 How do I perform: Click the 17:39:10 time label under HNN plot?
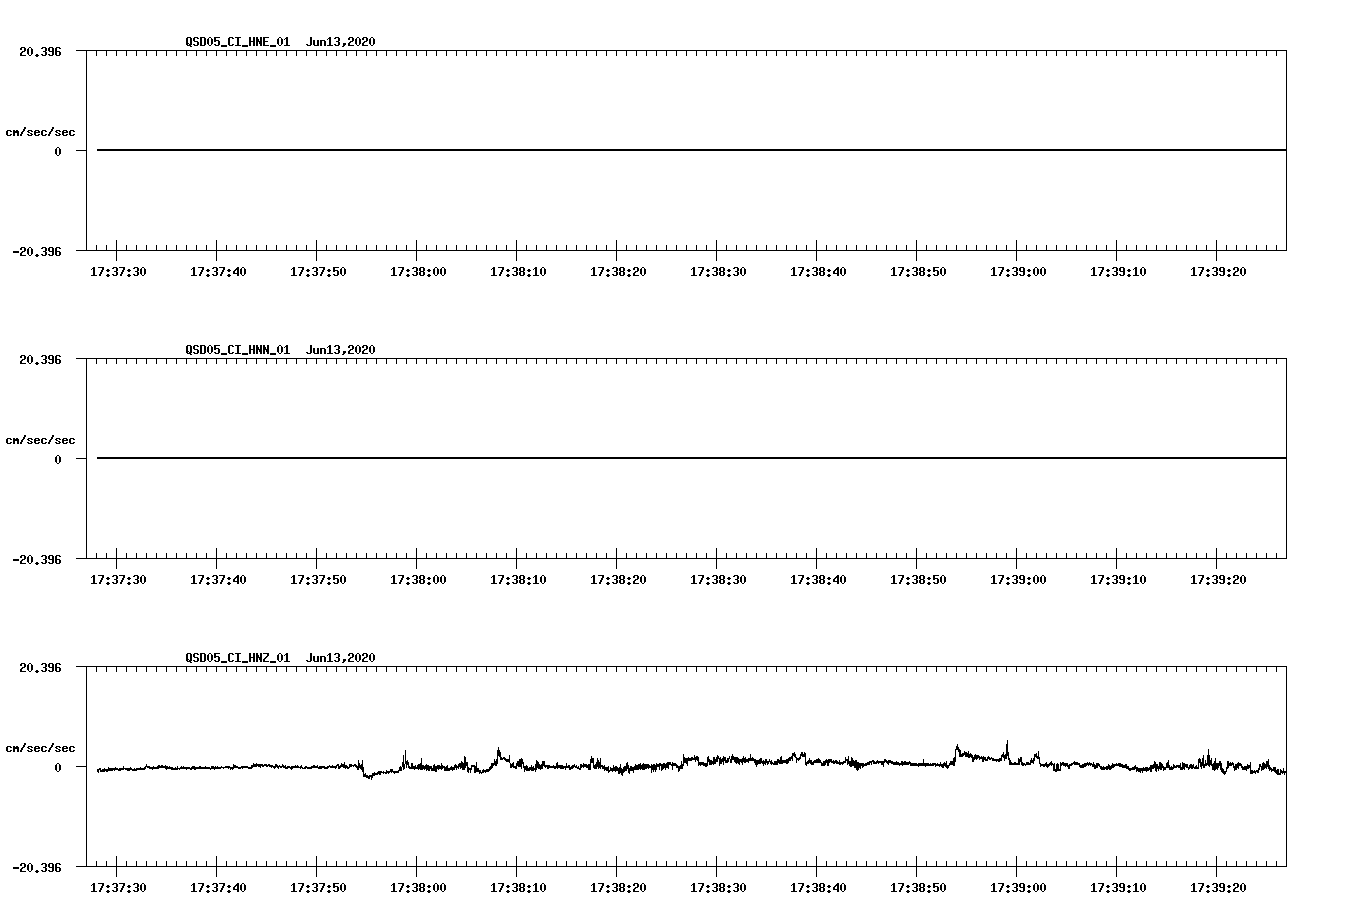(1118, 580)
